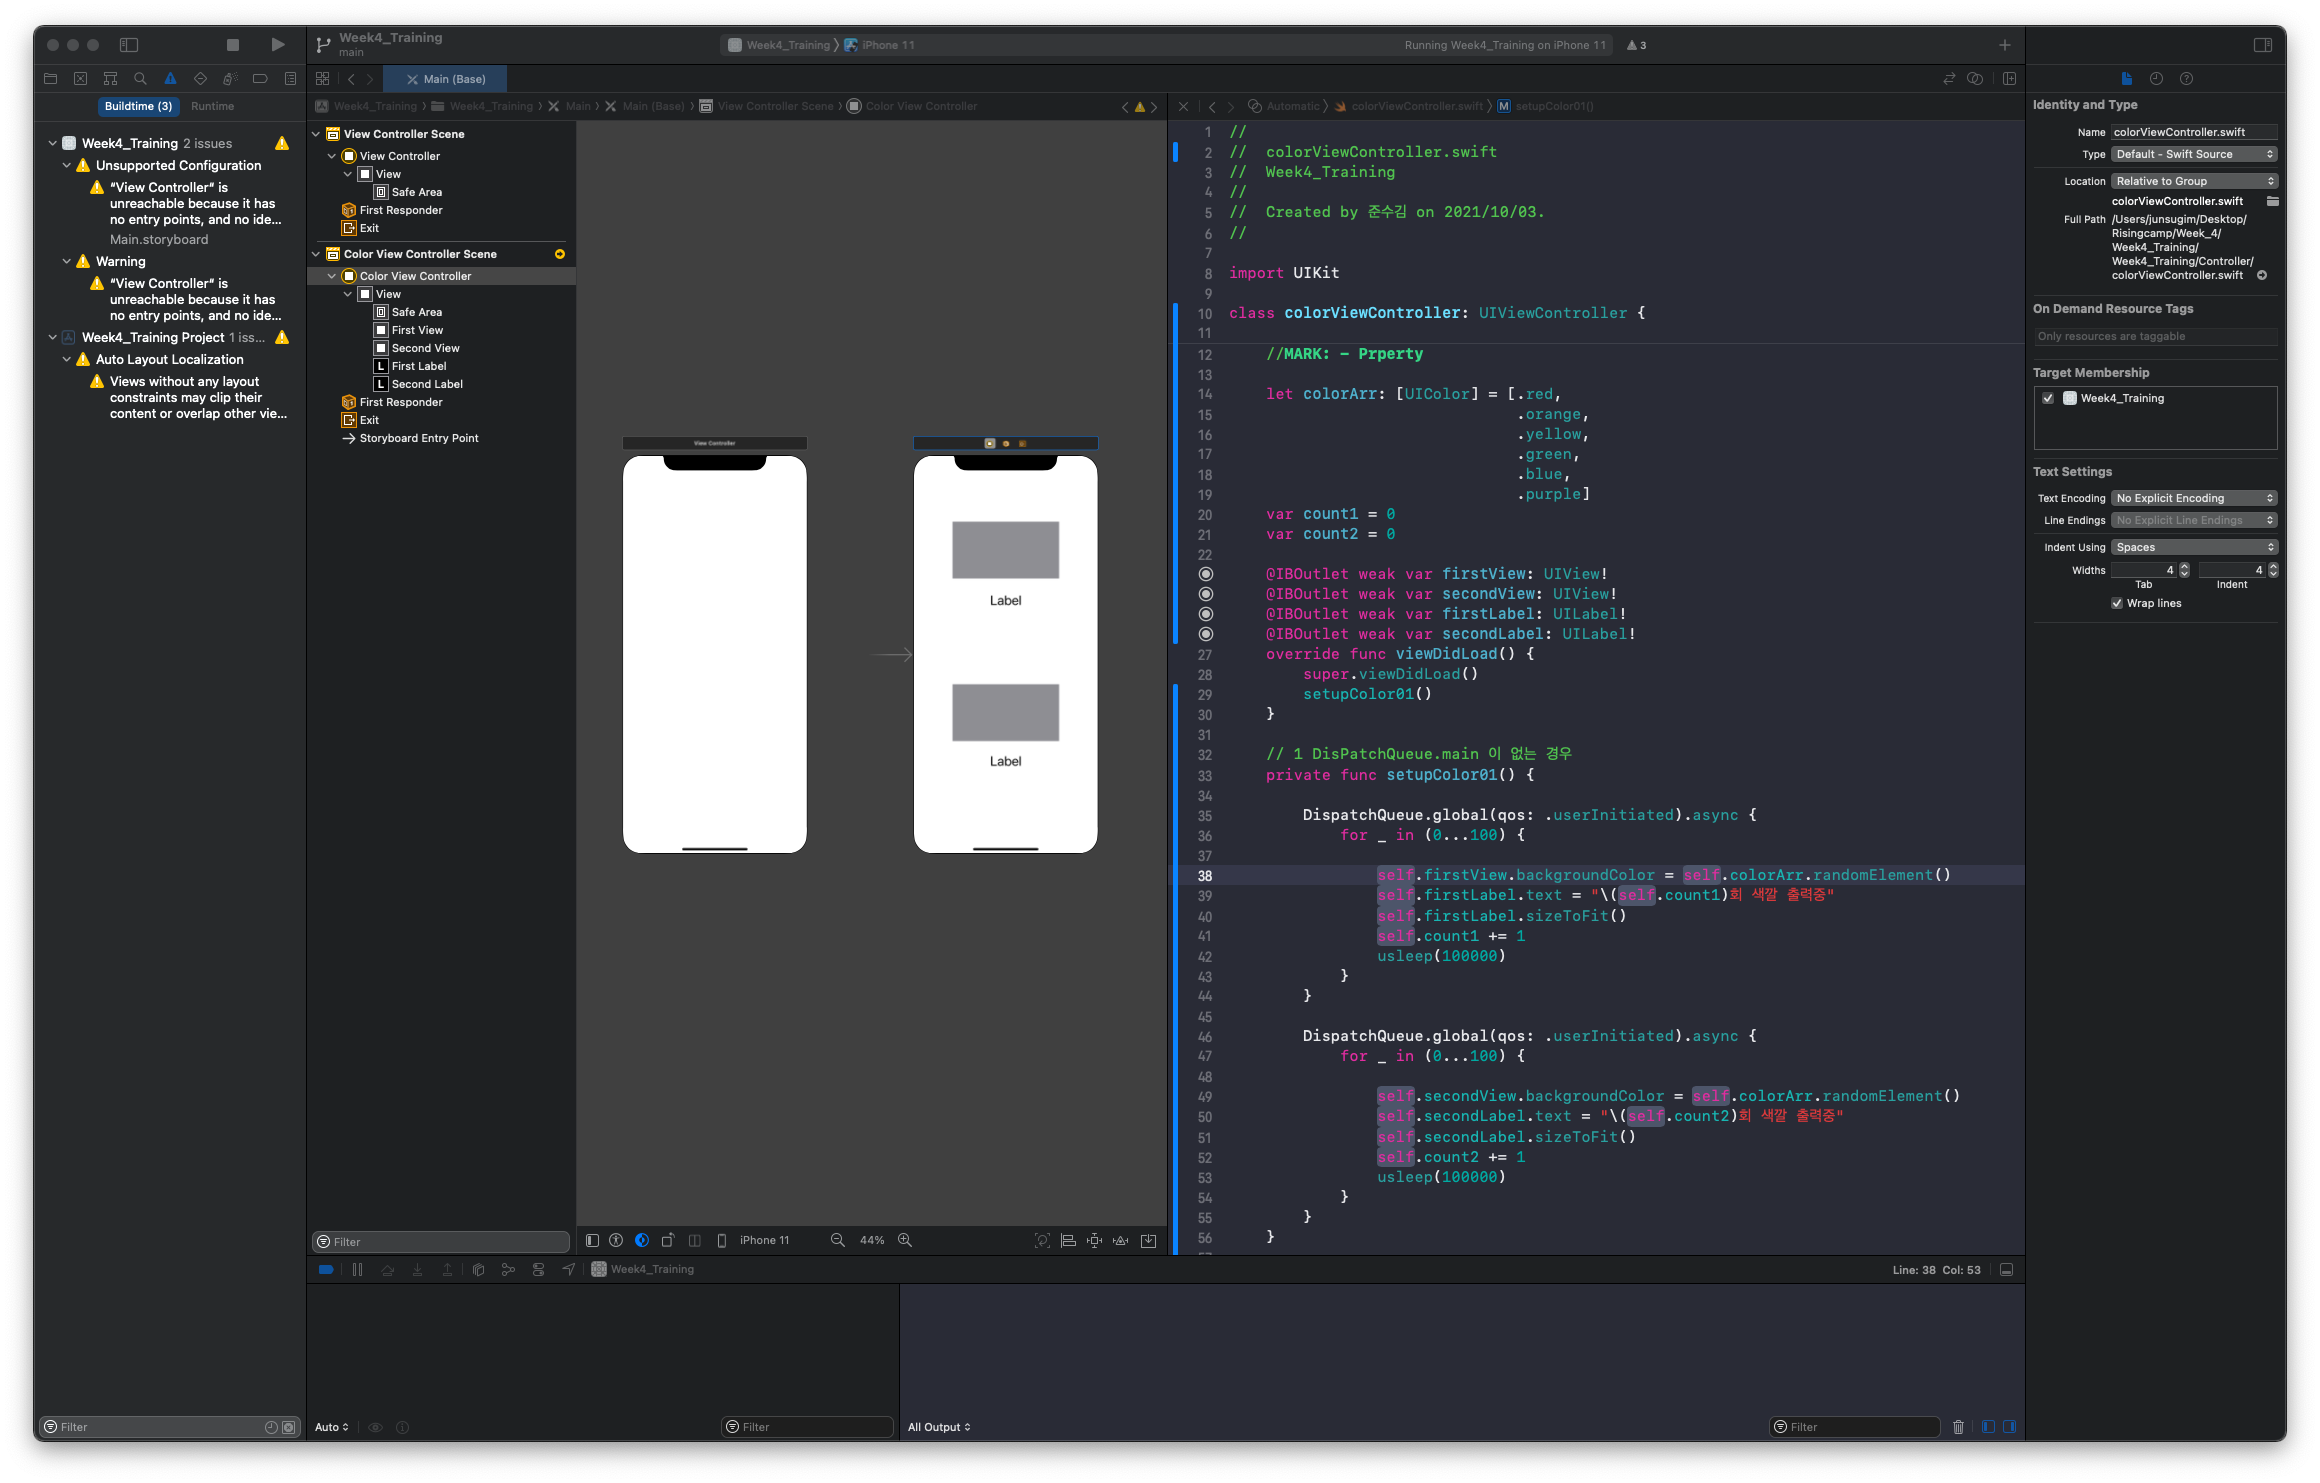Image resolution: width=2320 pixels, height=1483 pixels.
Task: Select Second Label in document outline
Action: coord(427,384)
